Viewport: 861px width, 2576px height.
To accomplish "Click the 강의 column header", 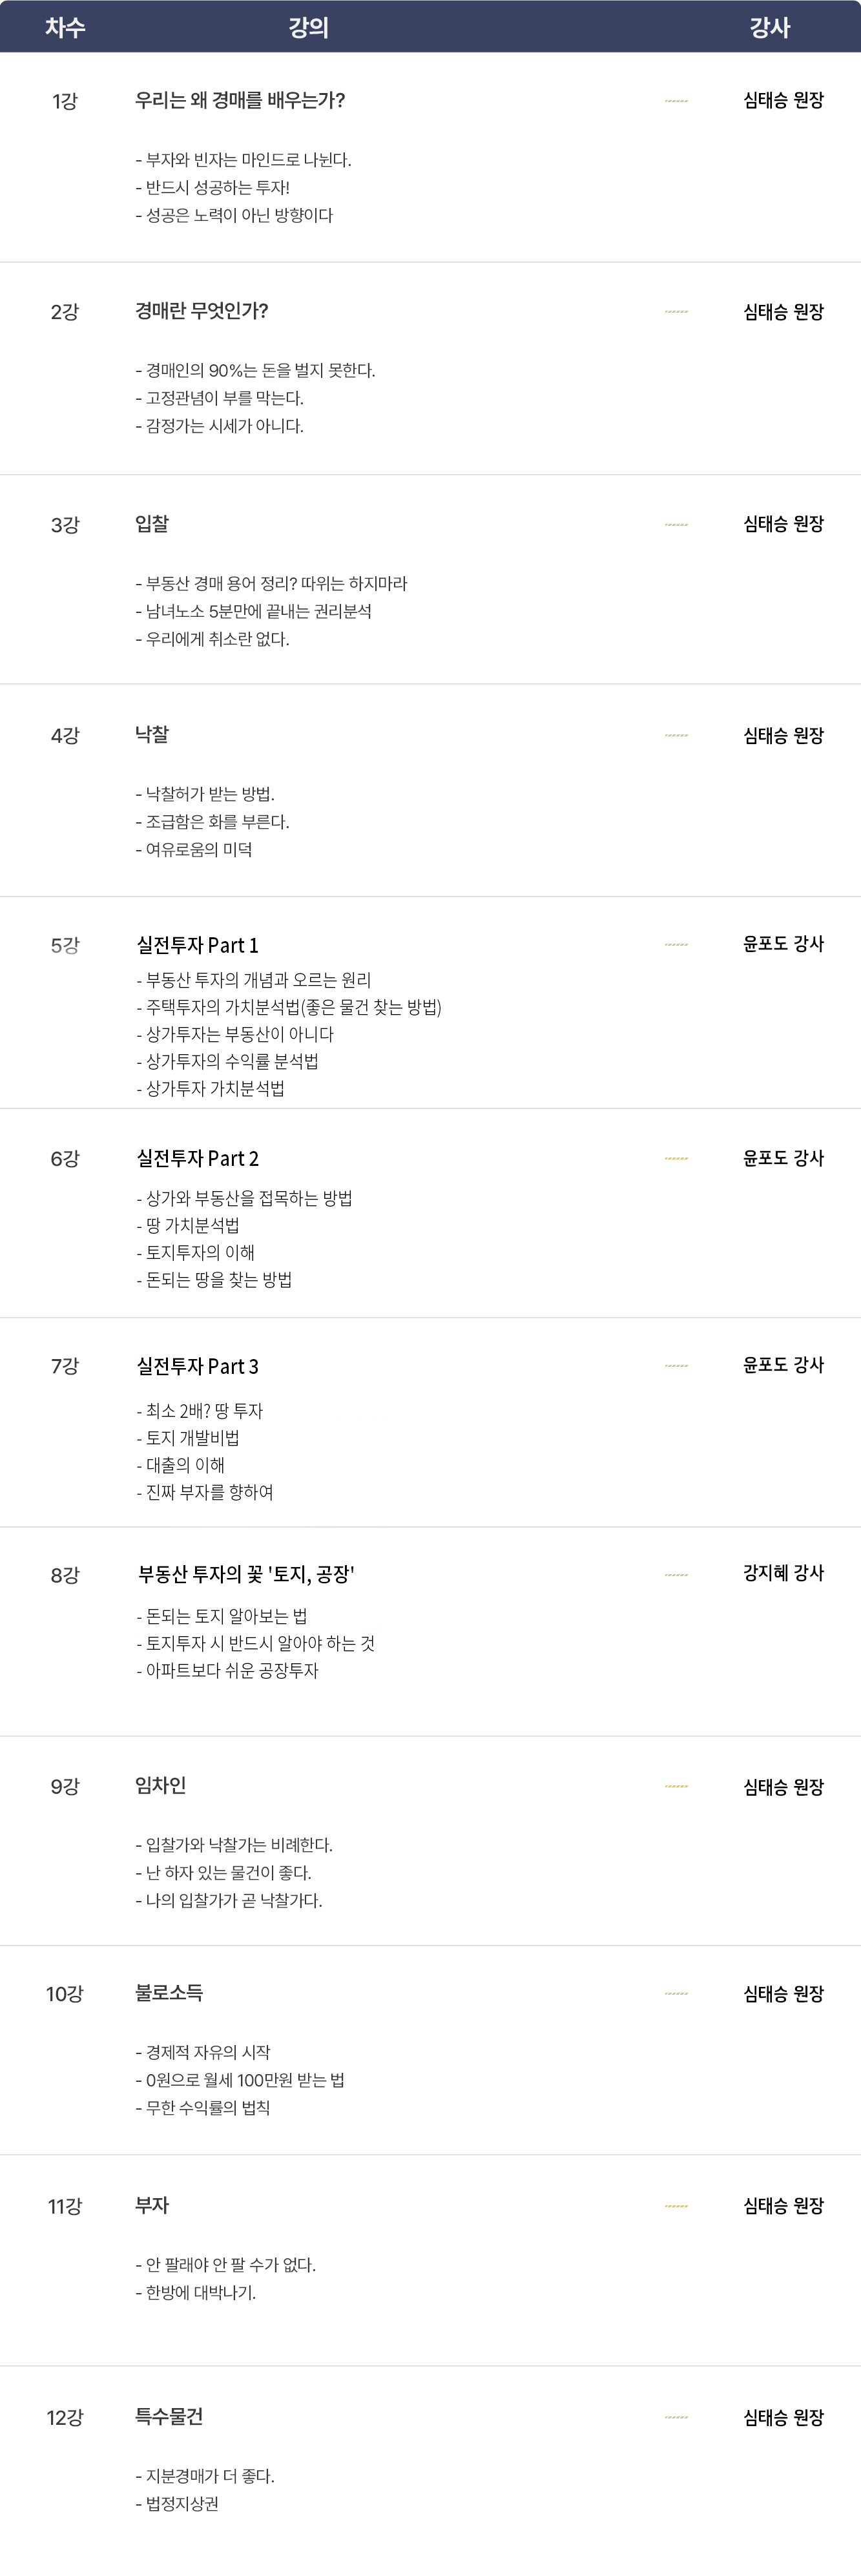I will tap(308, 27).
